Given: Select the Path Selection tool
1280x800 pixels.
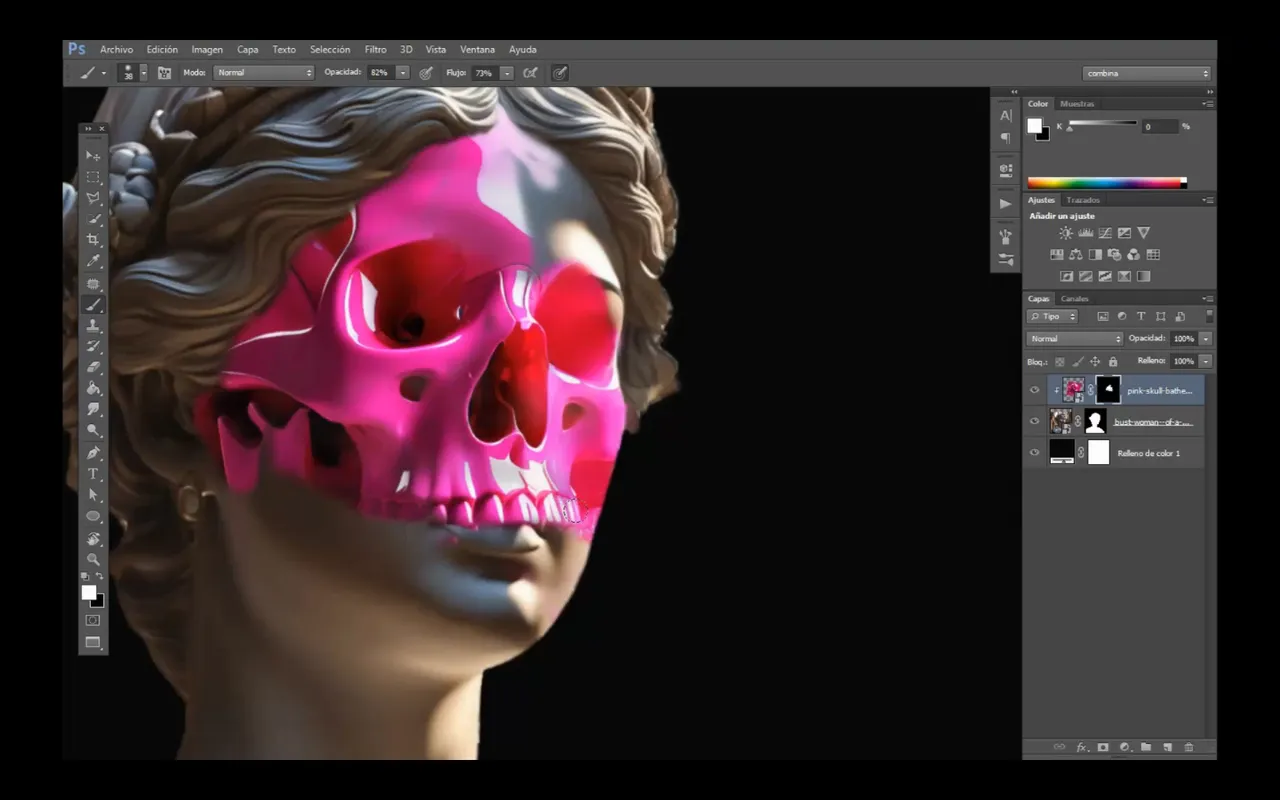Looking at the screenshot, I should pyautogui.click(x=93, y=495).
